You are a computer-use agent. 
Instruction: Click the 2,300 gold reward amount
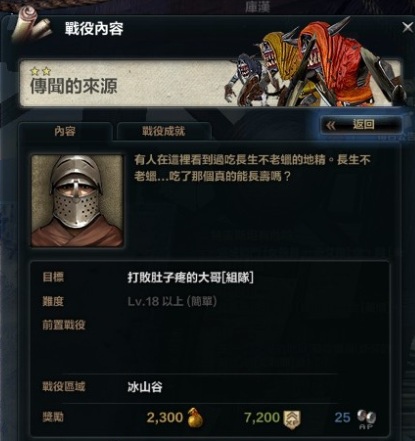coord(165,417)
